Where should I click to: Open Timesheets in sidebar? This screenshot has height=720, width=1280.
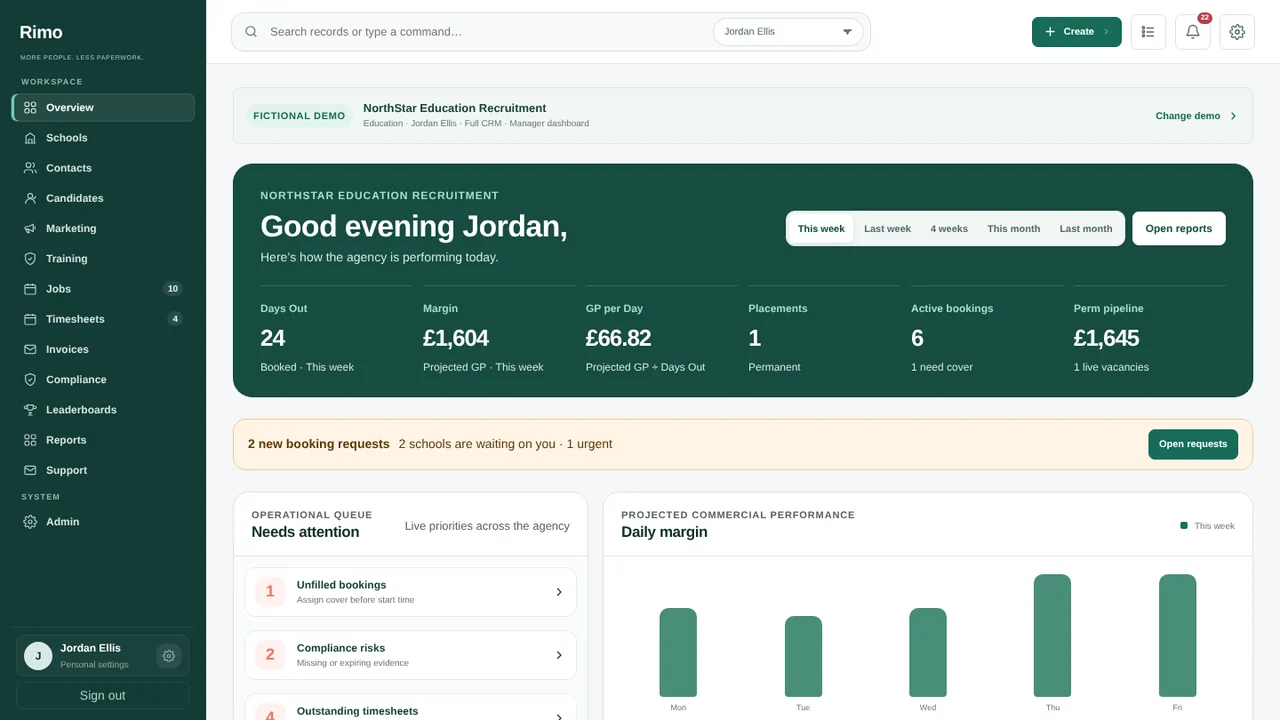103,319
